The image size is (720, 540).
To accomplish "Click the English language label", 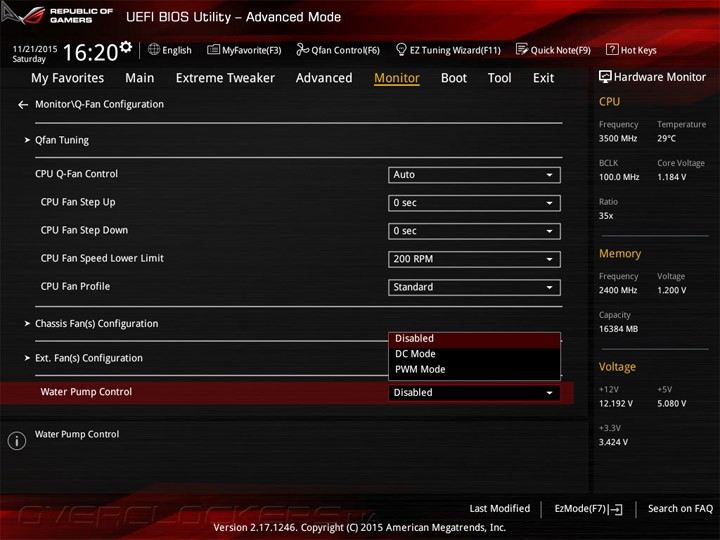I will 177,51.
